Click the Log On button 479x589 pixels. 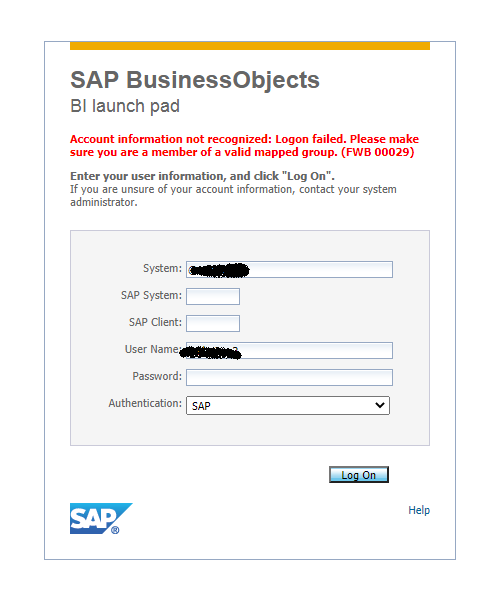tap(359, 474)
